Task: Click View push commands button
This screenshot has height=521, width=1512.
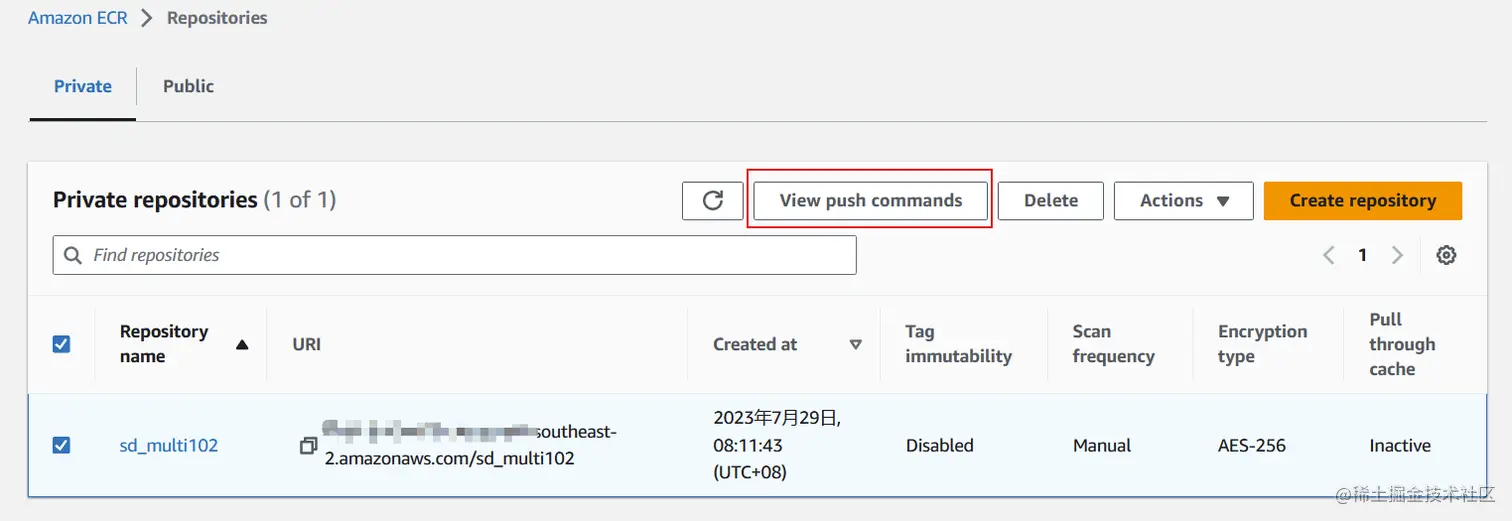Action: [x=871, y=200]
